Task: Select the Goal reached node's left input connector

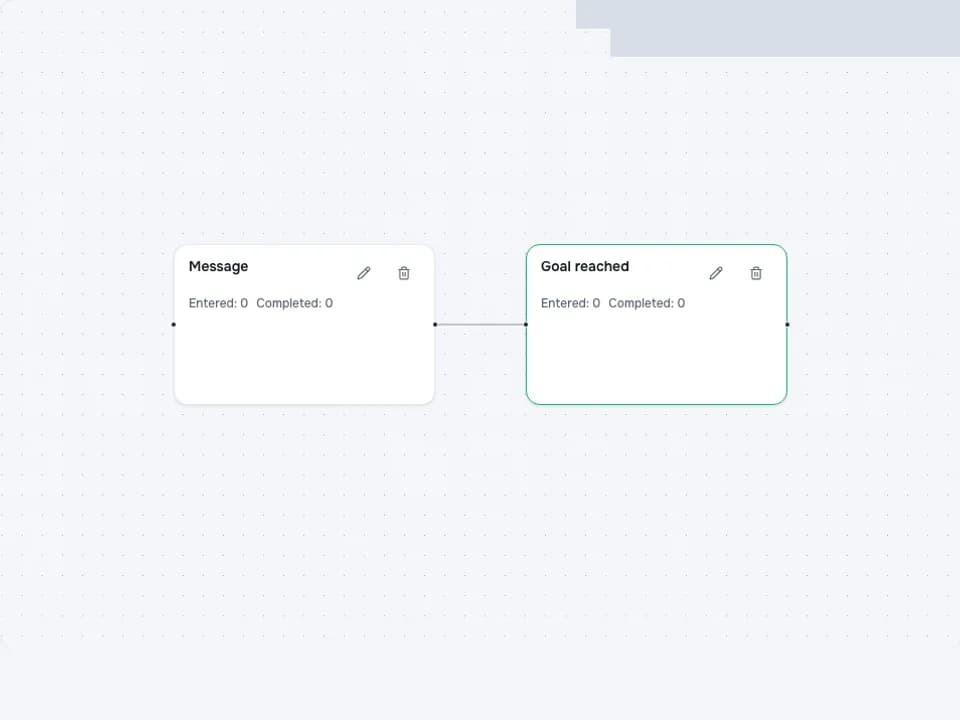Action: (x=526, y=324)
